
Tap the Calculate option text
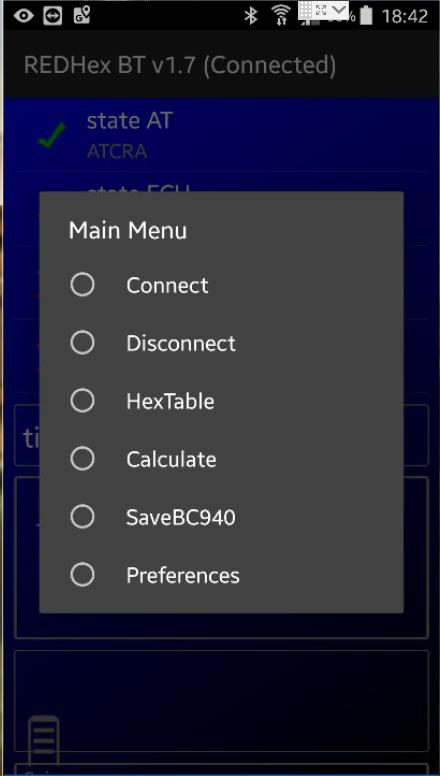click(171, 460)
